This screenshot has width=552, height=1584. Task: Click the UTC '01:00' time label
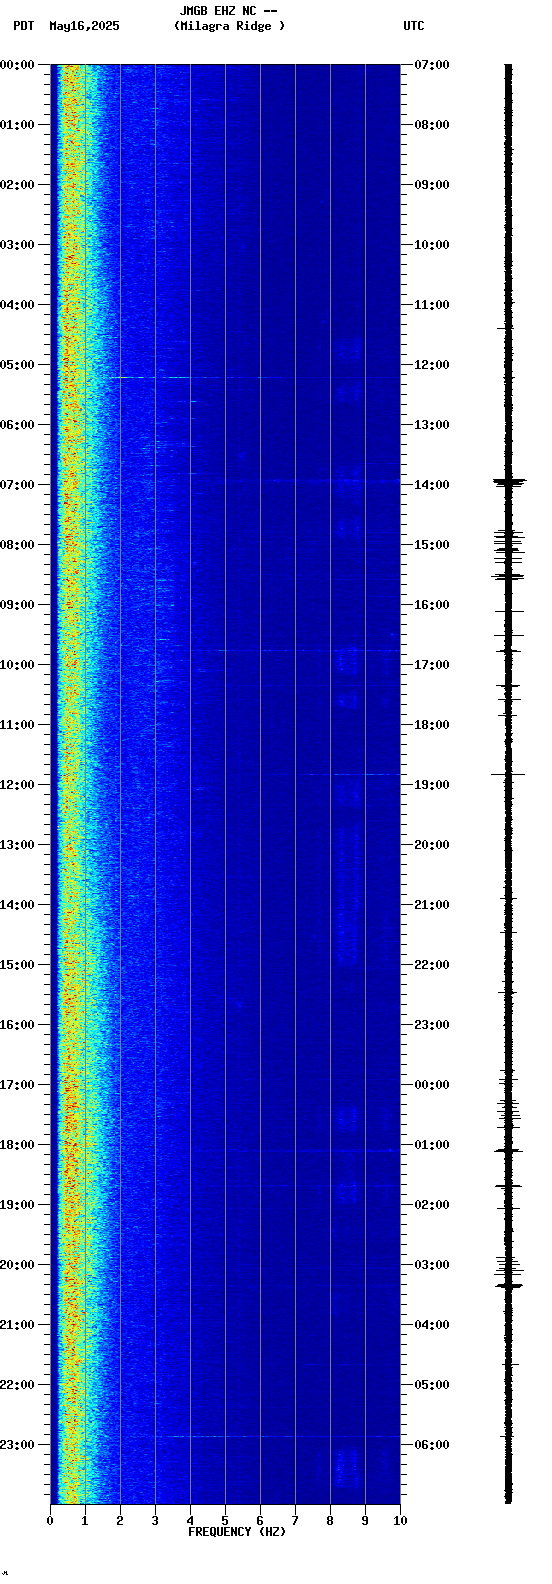coord(432,1145)
